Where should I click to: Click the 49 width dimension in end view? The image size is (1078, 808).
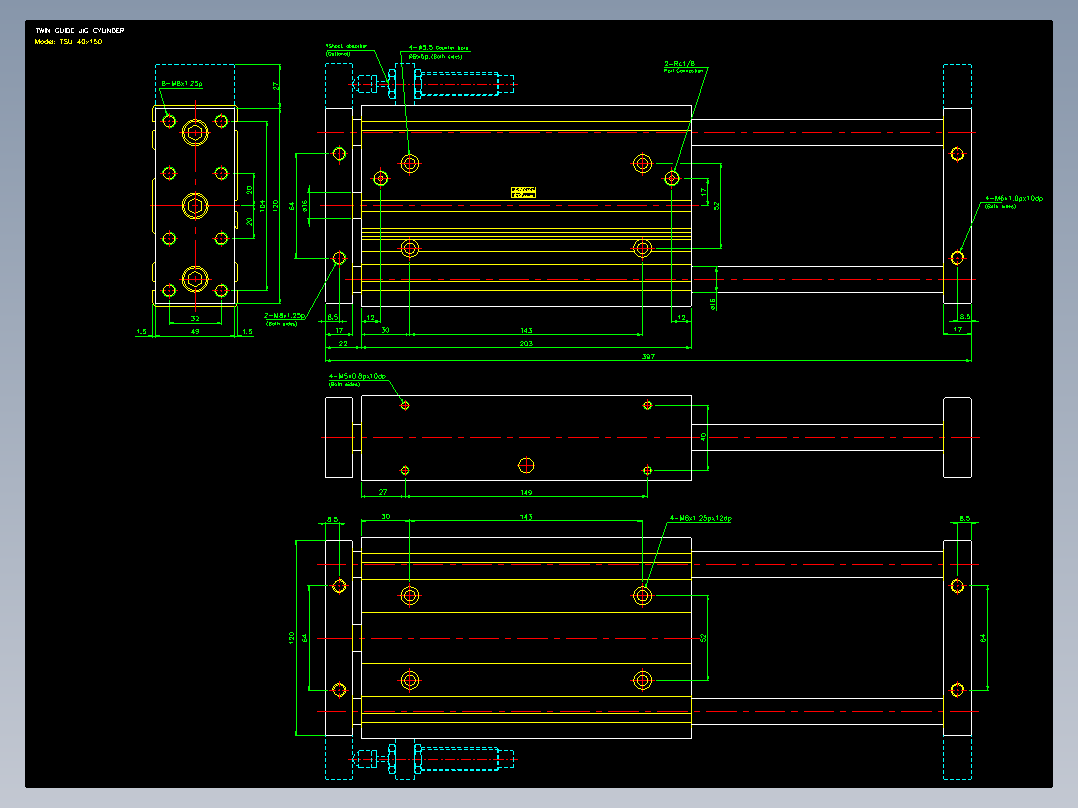pos(195,331)
